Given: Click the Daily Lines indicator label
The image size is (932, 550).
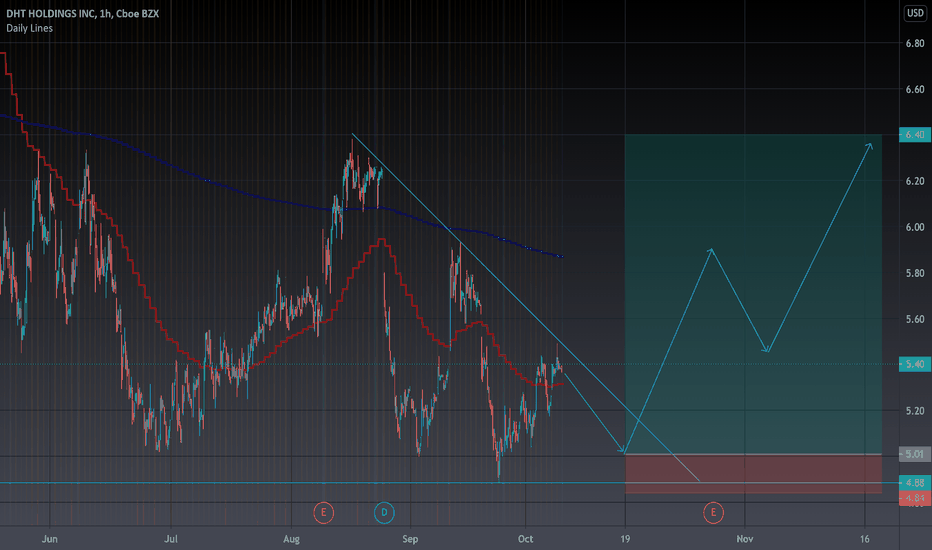Looking at the screenshot, I should (x=29, y=28).
